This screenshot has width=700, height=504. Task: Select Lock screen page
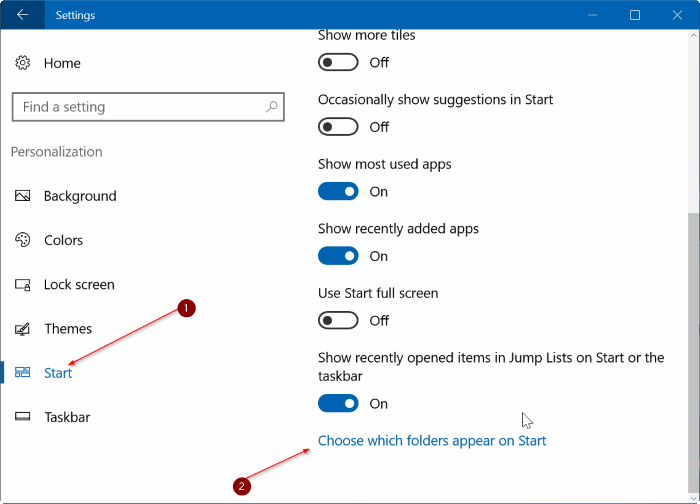[79, 284]
